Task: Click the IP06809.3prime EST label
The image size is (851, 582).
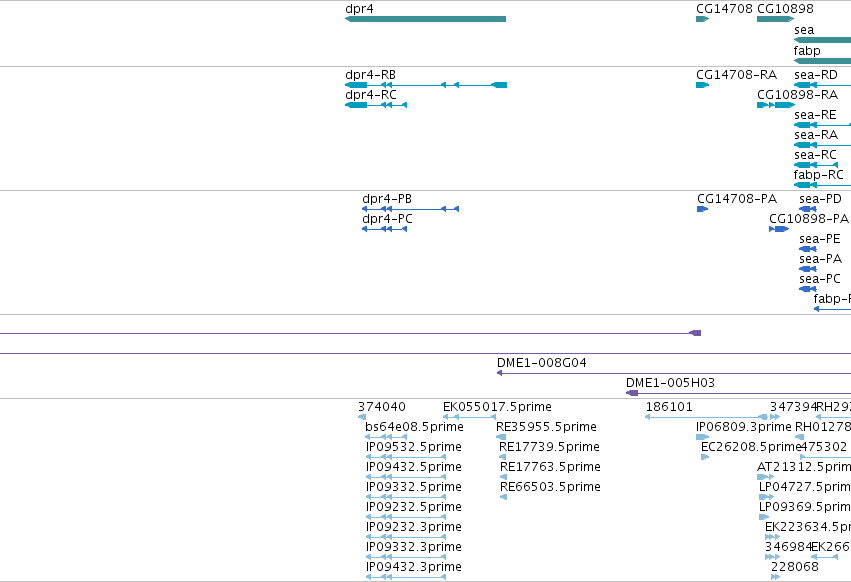Action: coord(744,427)
